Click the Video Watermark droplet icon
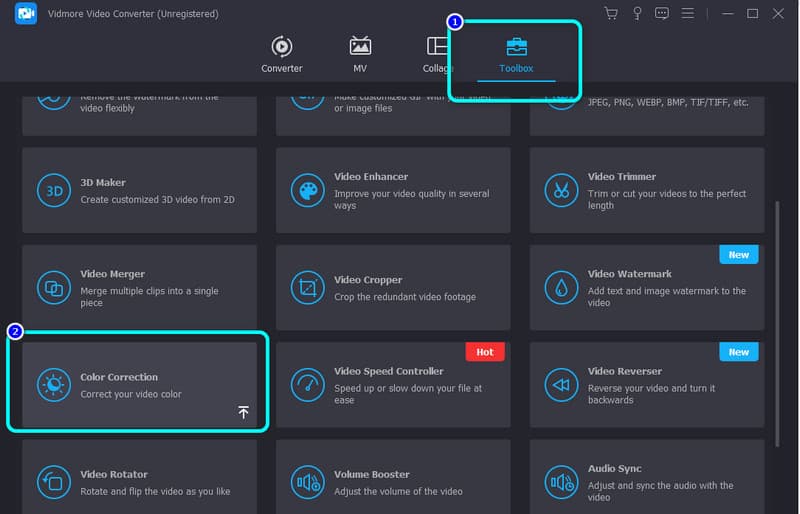The image size is (800, 514). (x=560, y=288)
